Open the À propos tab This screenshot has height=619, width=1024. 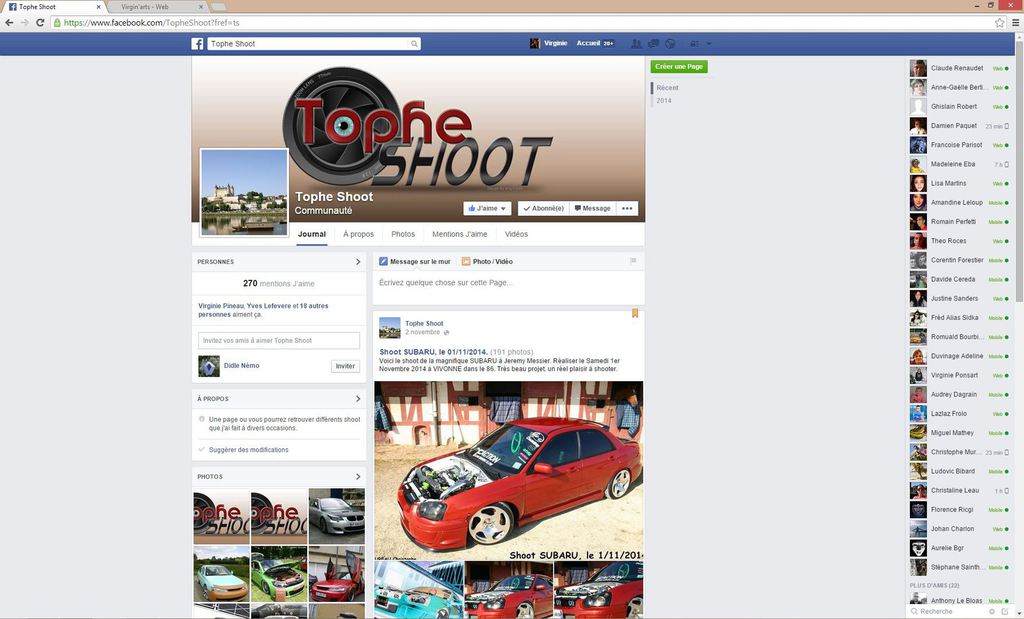(358, 234)
